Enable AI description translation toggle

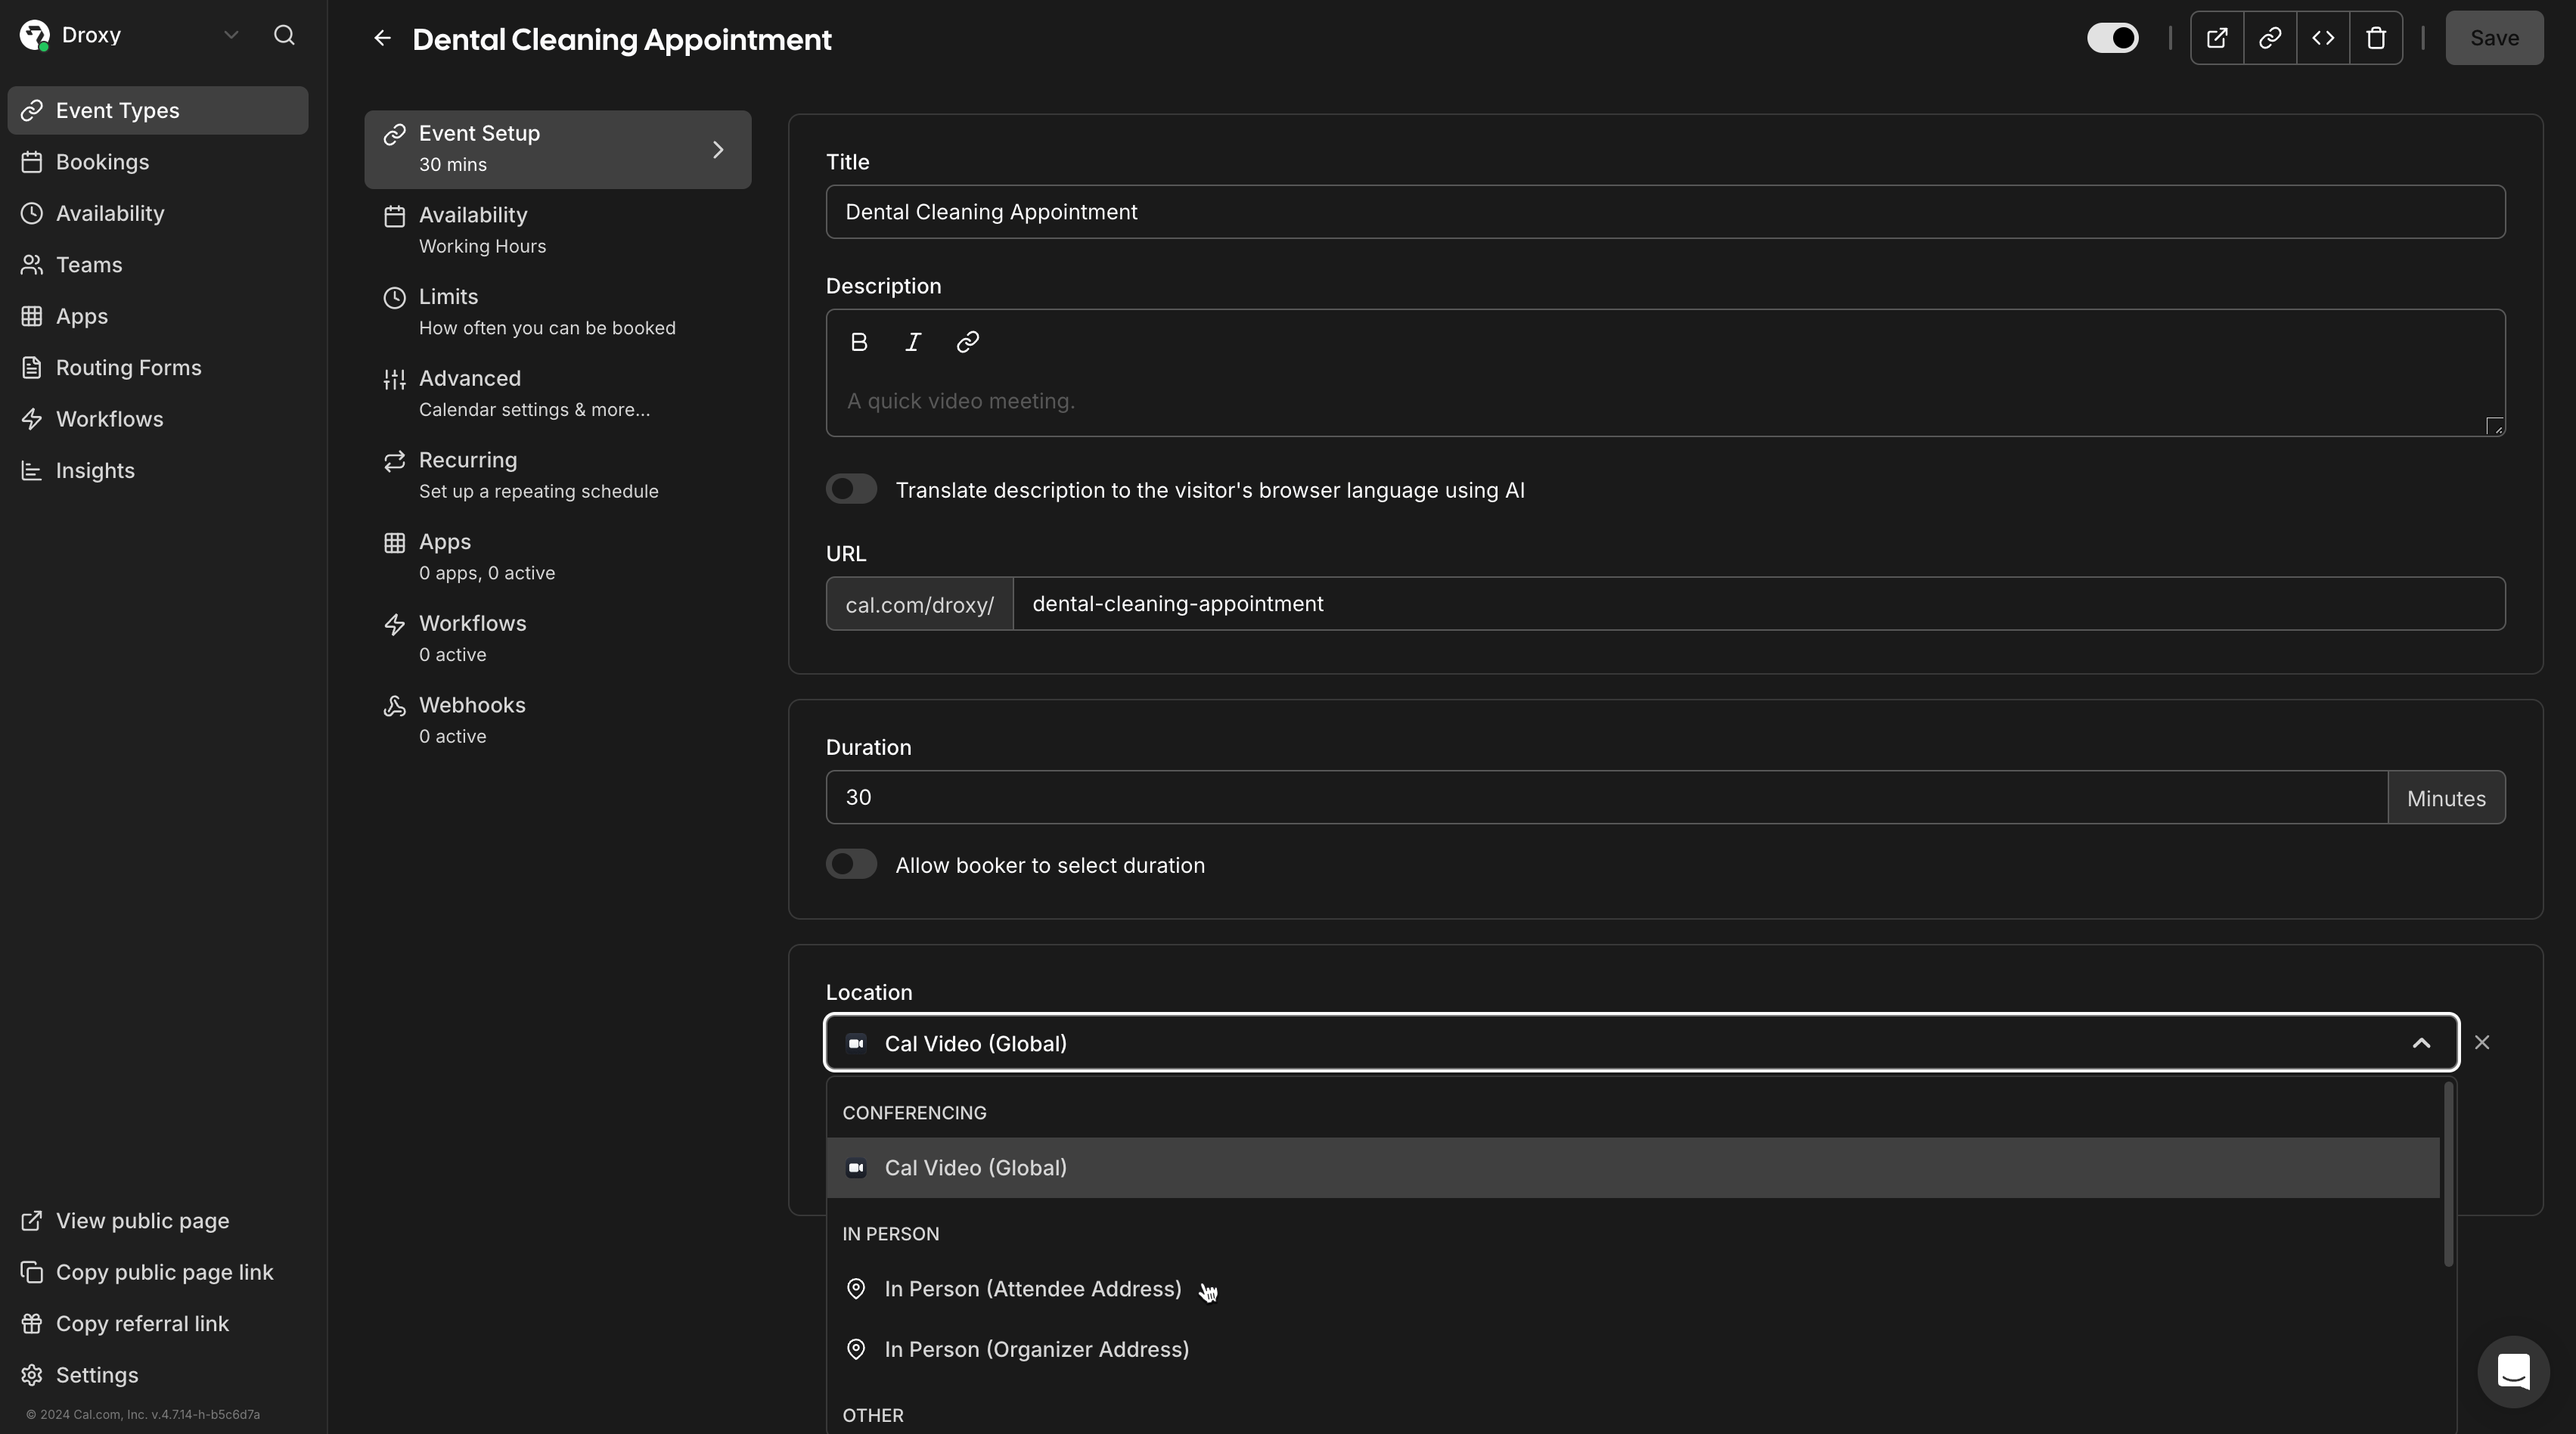851,489
